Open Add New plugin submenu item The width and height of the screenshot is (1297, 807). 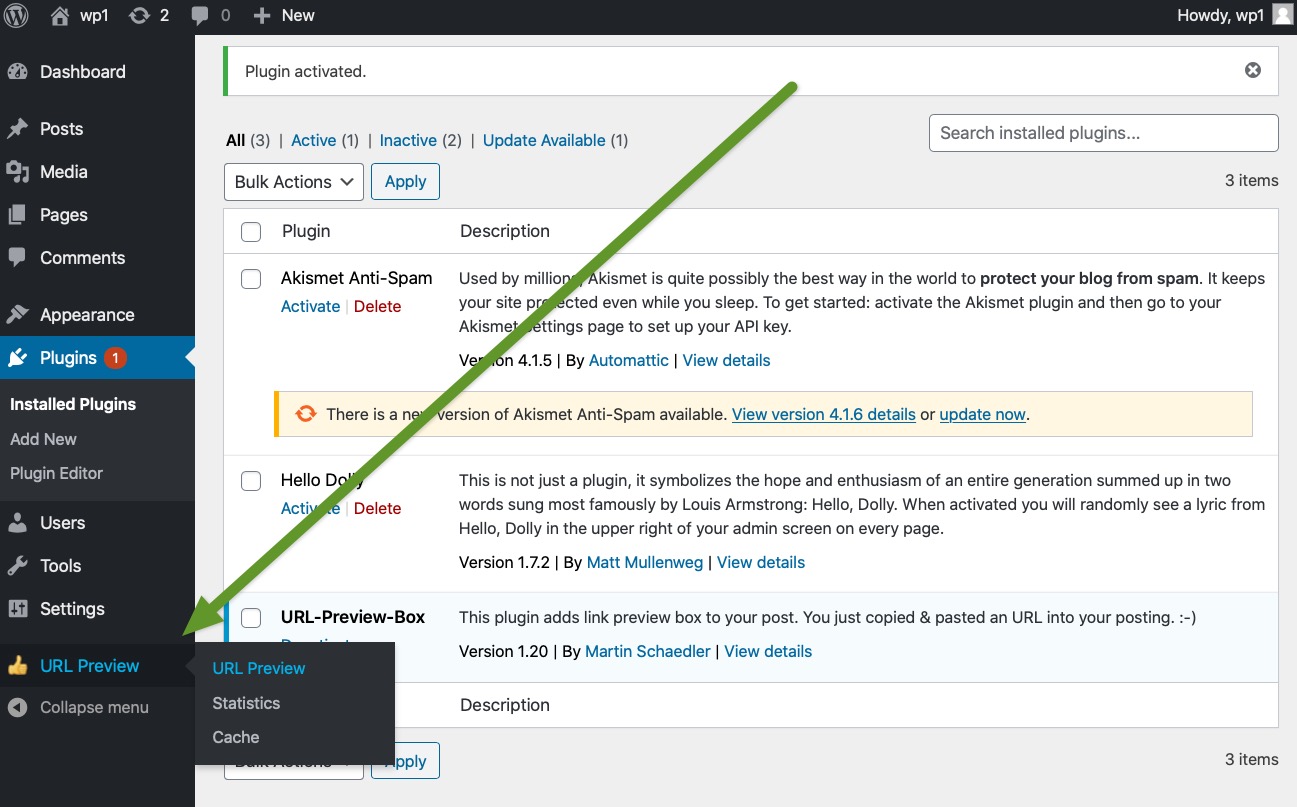click(43, 439)
